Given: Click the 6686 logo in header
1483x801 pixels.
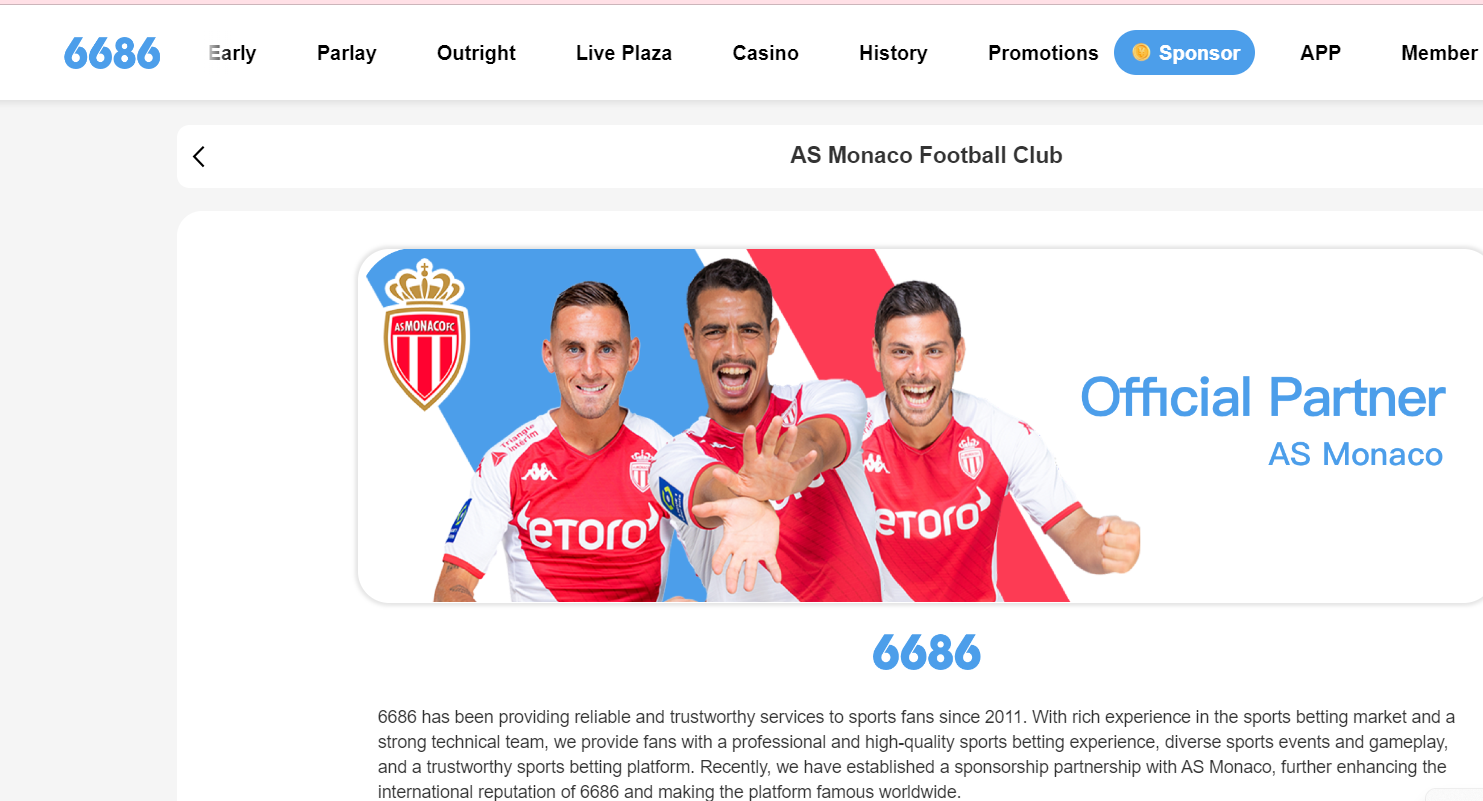Looking at the screenshot, I should pyautogui.click(x=112, y=53).
